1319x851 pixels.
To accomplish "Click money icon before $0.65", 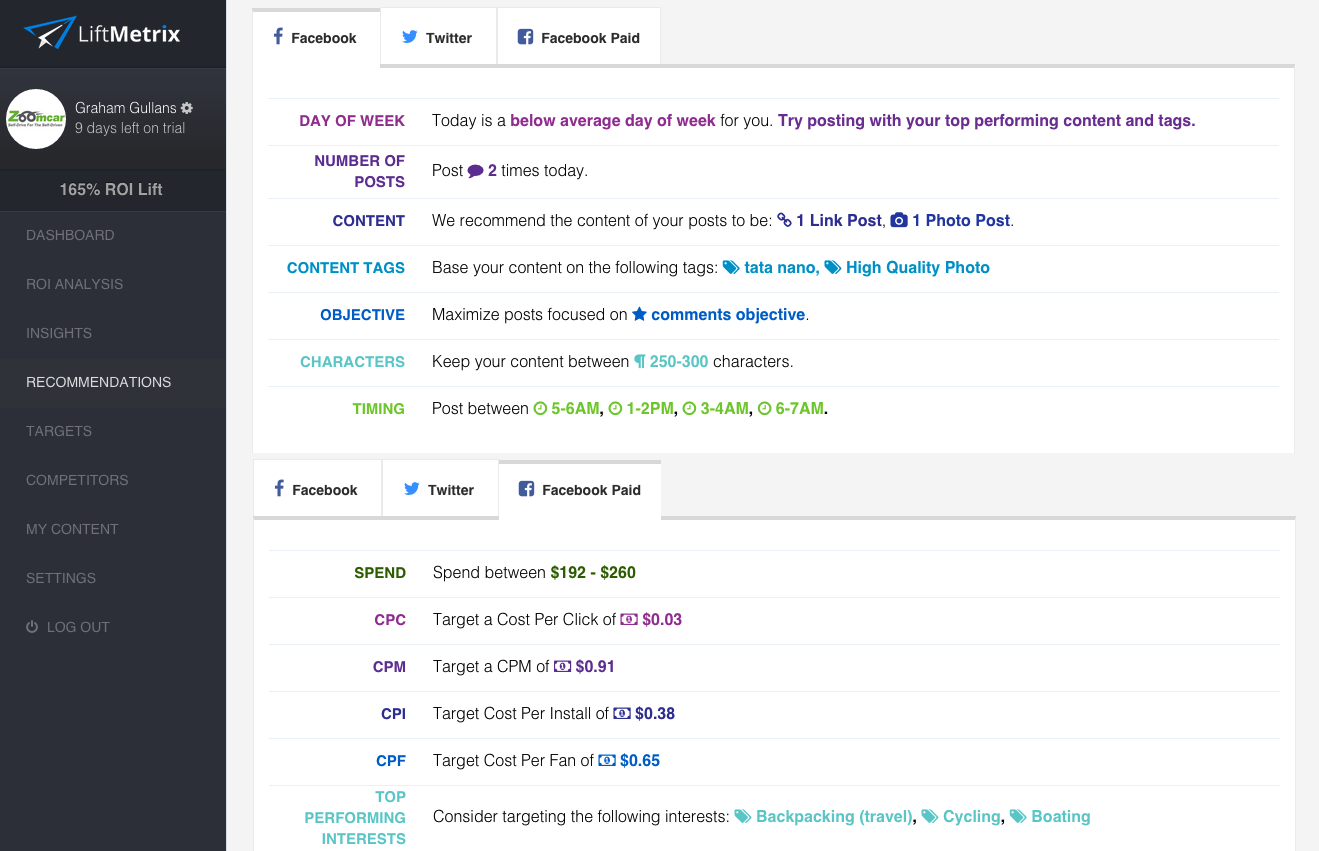I will coord(607,760).
